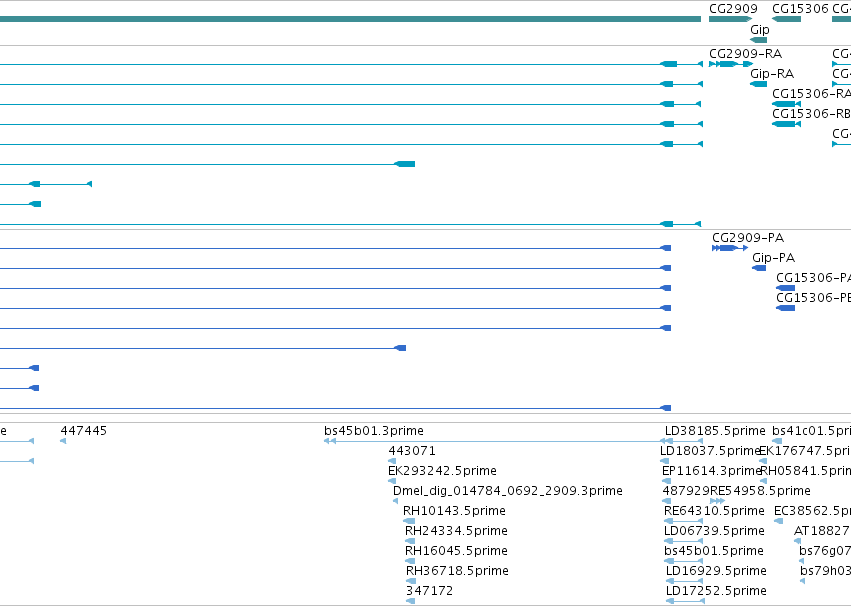Click the CG2909-PA protein label
The image size is (851, 606).
(x=748, y=238)
